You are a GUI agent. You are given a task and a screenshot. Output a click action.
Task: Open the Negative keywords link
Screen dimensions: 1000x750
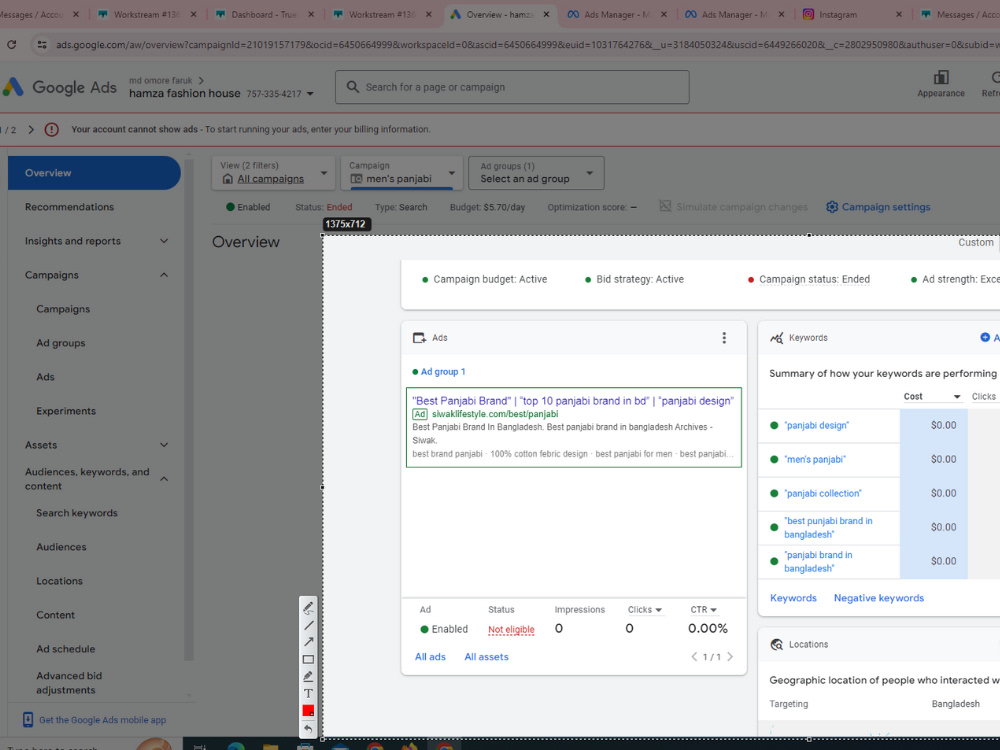879,598
